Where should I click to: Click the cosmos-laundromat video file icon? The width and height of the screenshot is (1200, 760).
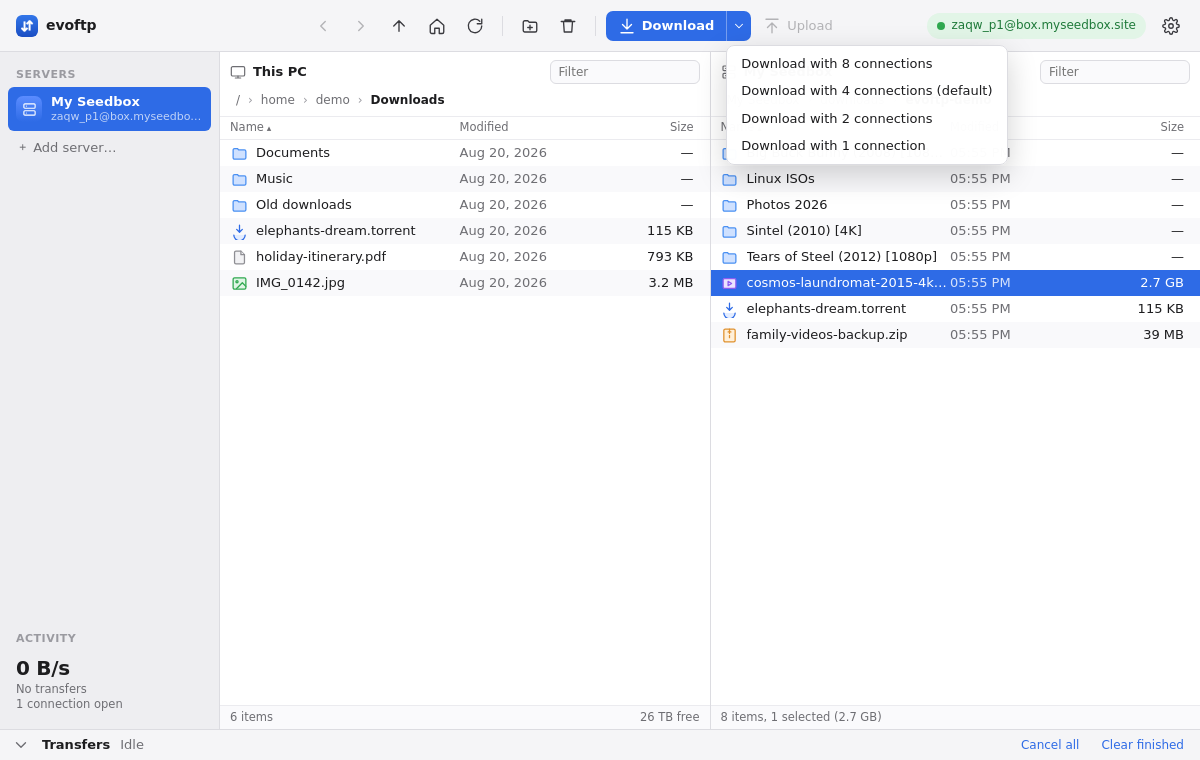coord(729,283)
